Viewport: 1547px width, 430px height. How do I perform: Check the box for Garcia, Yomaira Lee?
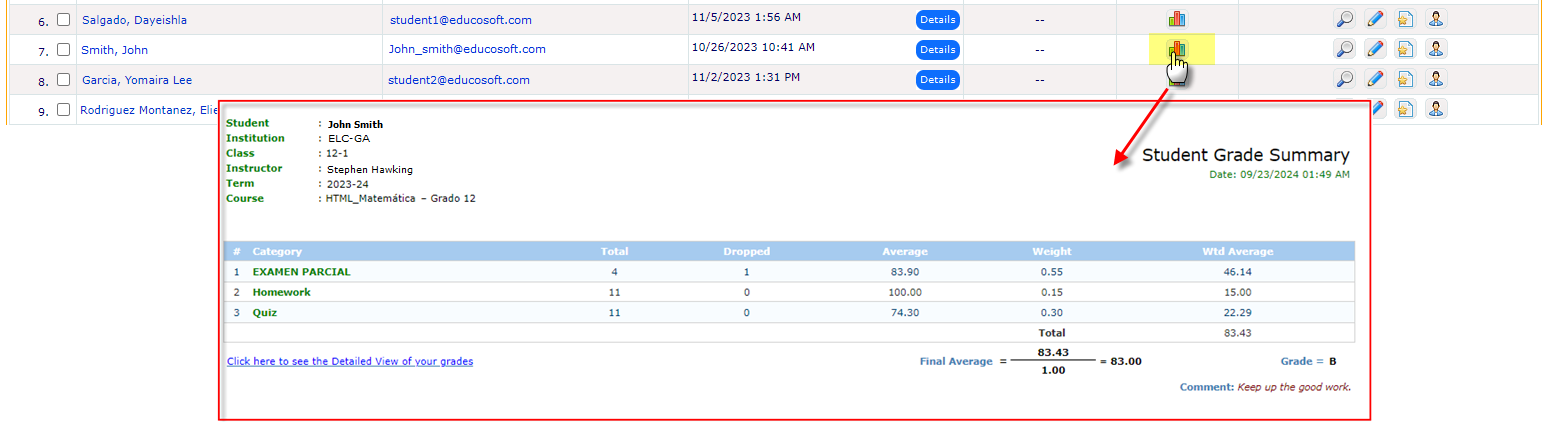coord(64,80)
